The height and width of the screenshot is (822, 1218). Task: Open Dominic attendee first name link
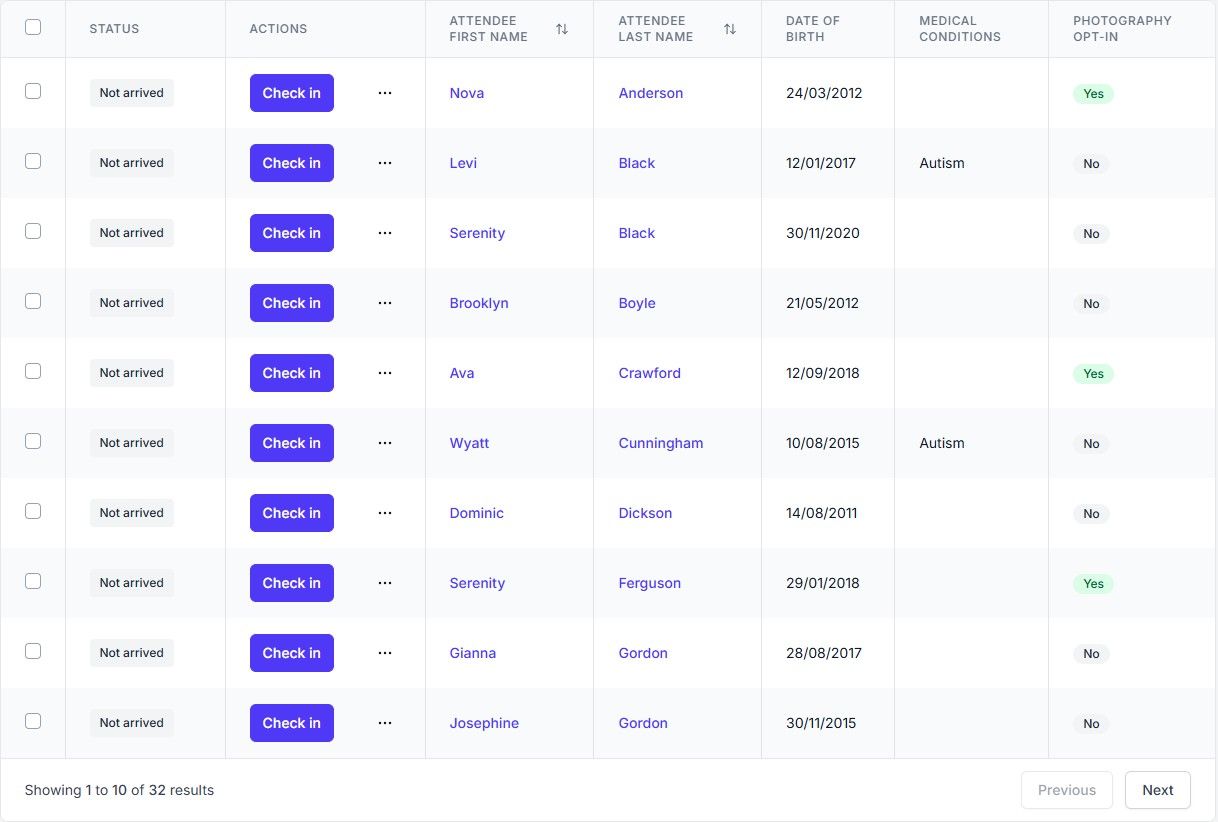tap(477, 513)
